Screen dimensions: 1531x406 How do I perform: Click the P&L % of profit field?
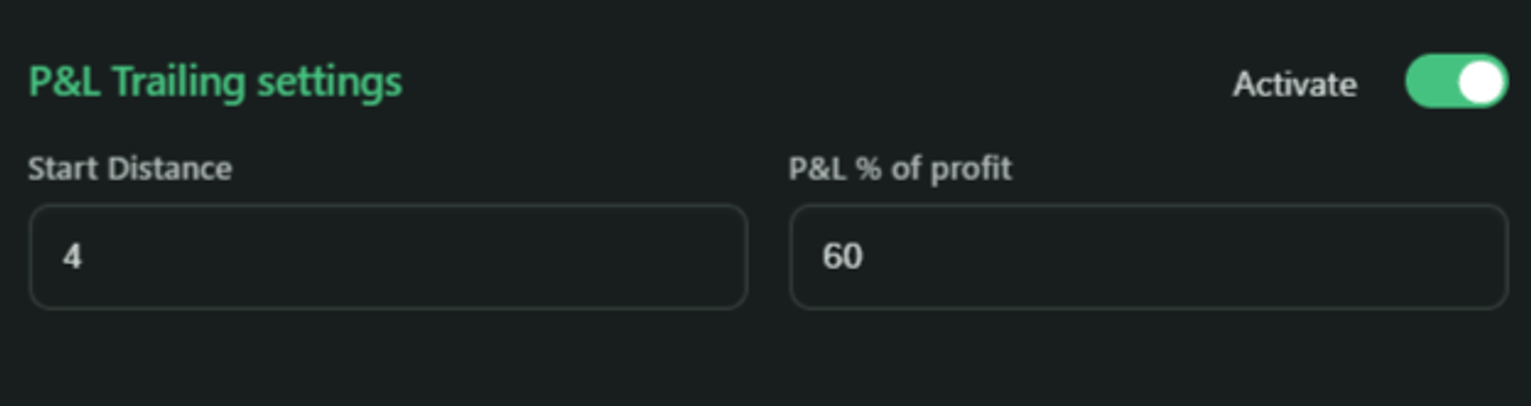[1148, 257]
